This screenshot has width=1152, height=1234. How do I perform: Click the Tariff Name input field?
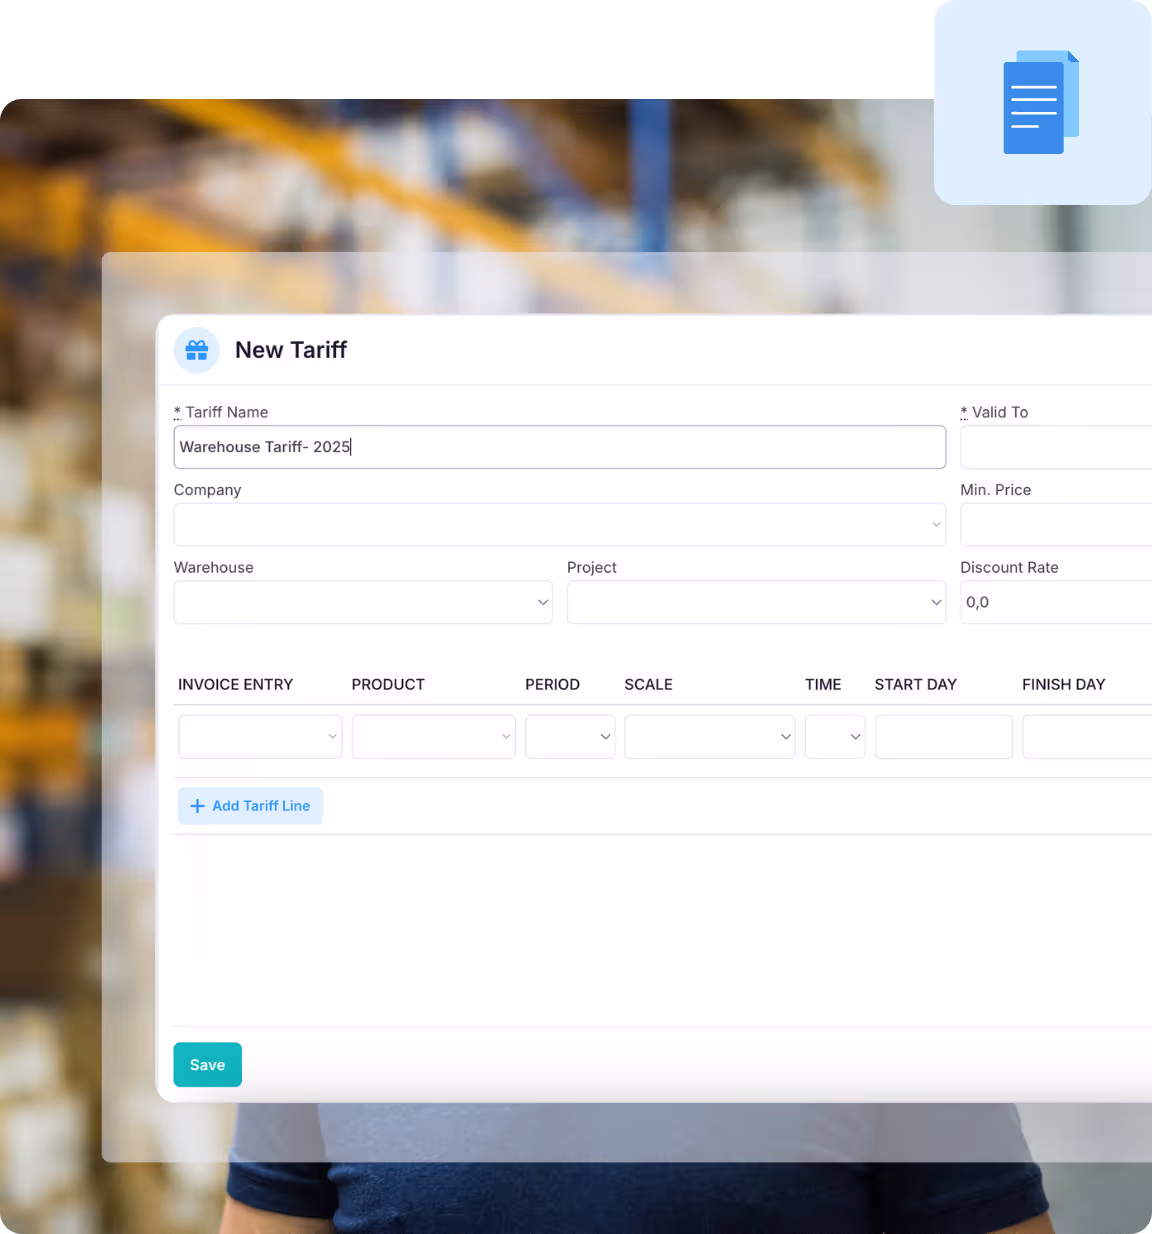(x=560, y=447)
